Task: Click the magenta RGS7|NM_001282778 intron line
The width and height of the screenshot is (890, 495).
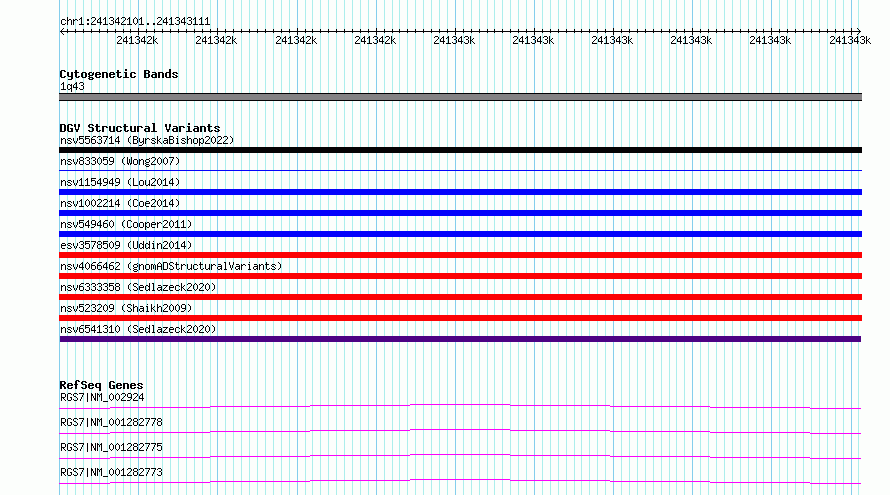Action: (460, 431)
